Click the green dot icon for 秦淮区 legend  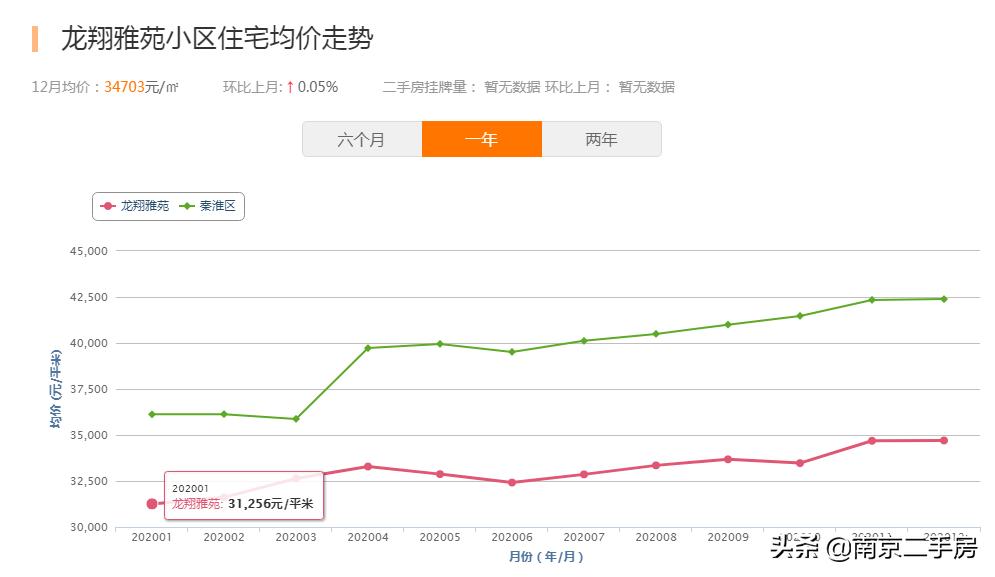[x=187, y=206]
